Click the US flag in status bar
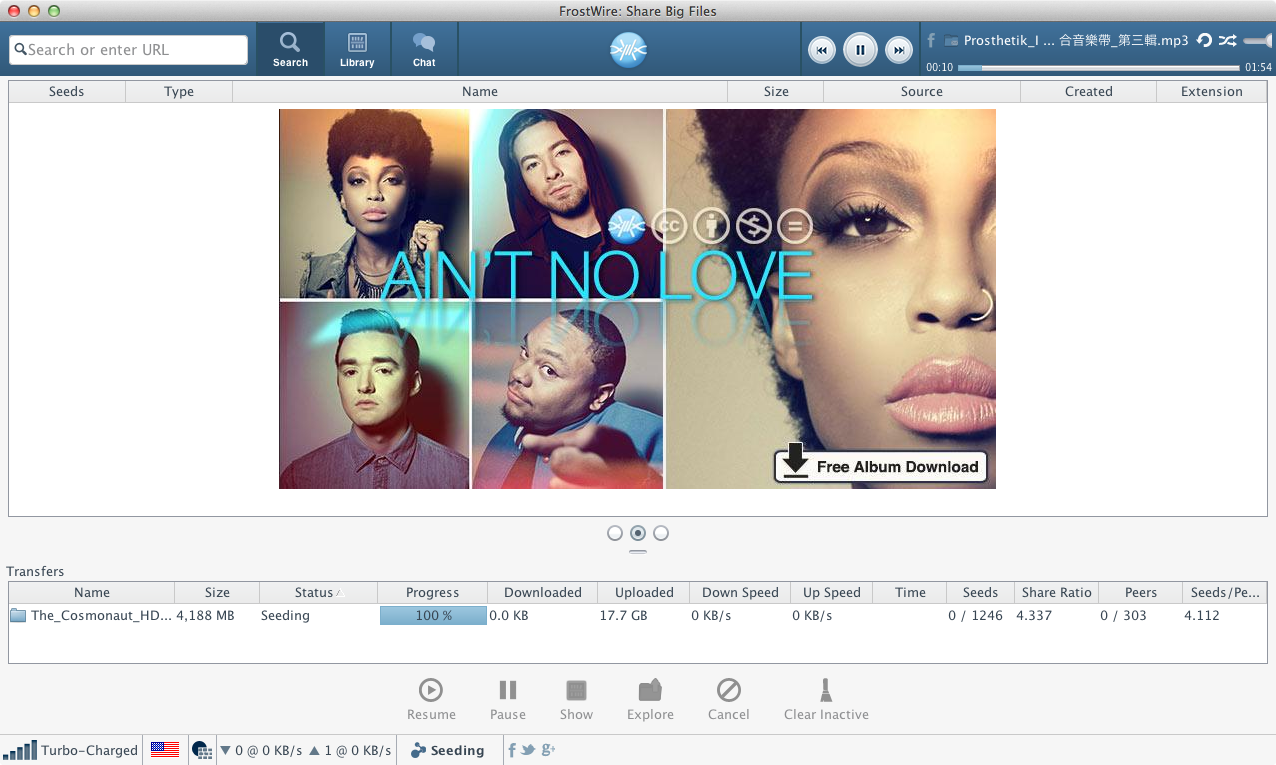The image size is (1276, 765). 165,749
